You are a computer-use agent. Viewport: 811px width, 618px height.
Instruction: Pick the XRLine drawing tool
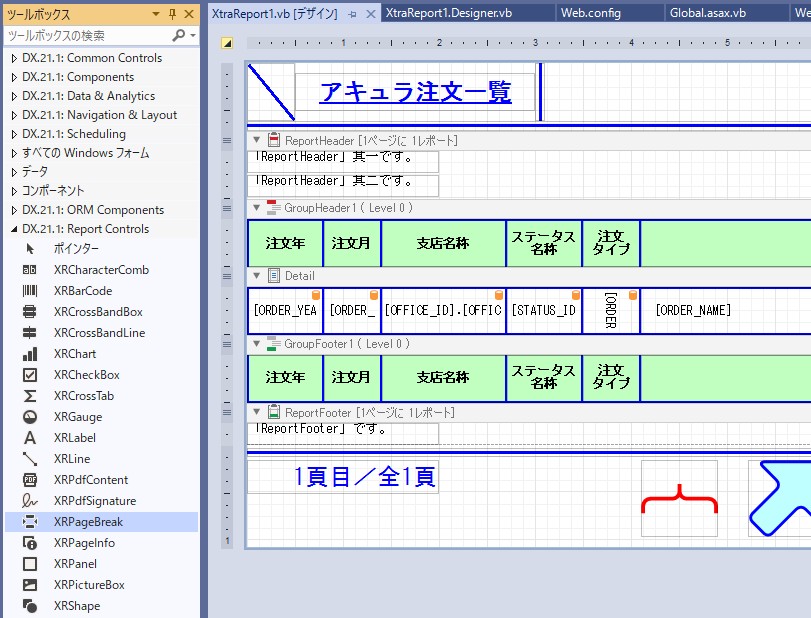(x=72, y=459)
